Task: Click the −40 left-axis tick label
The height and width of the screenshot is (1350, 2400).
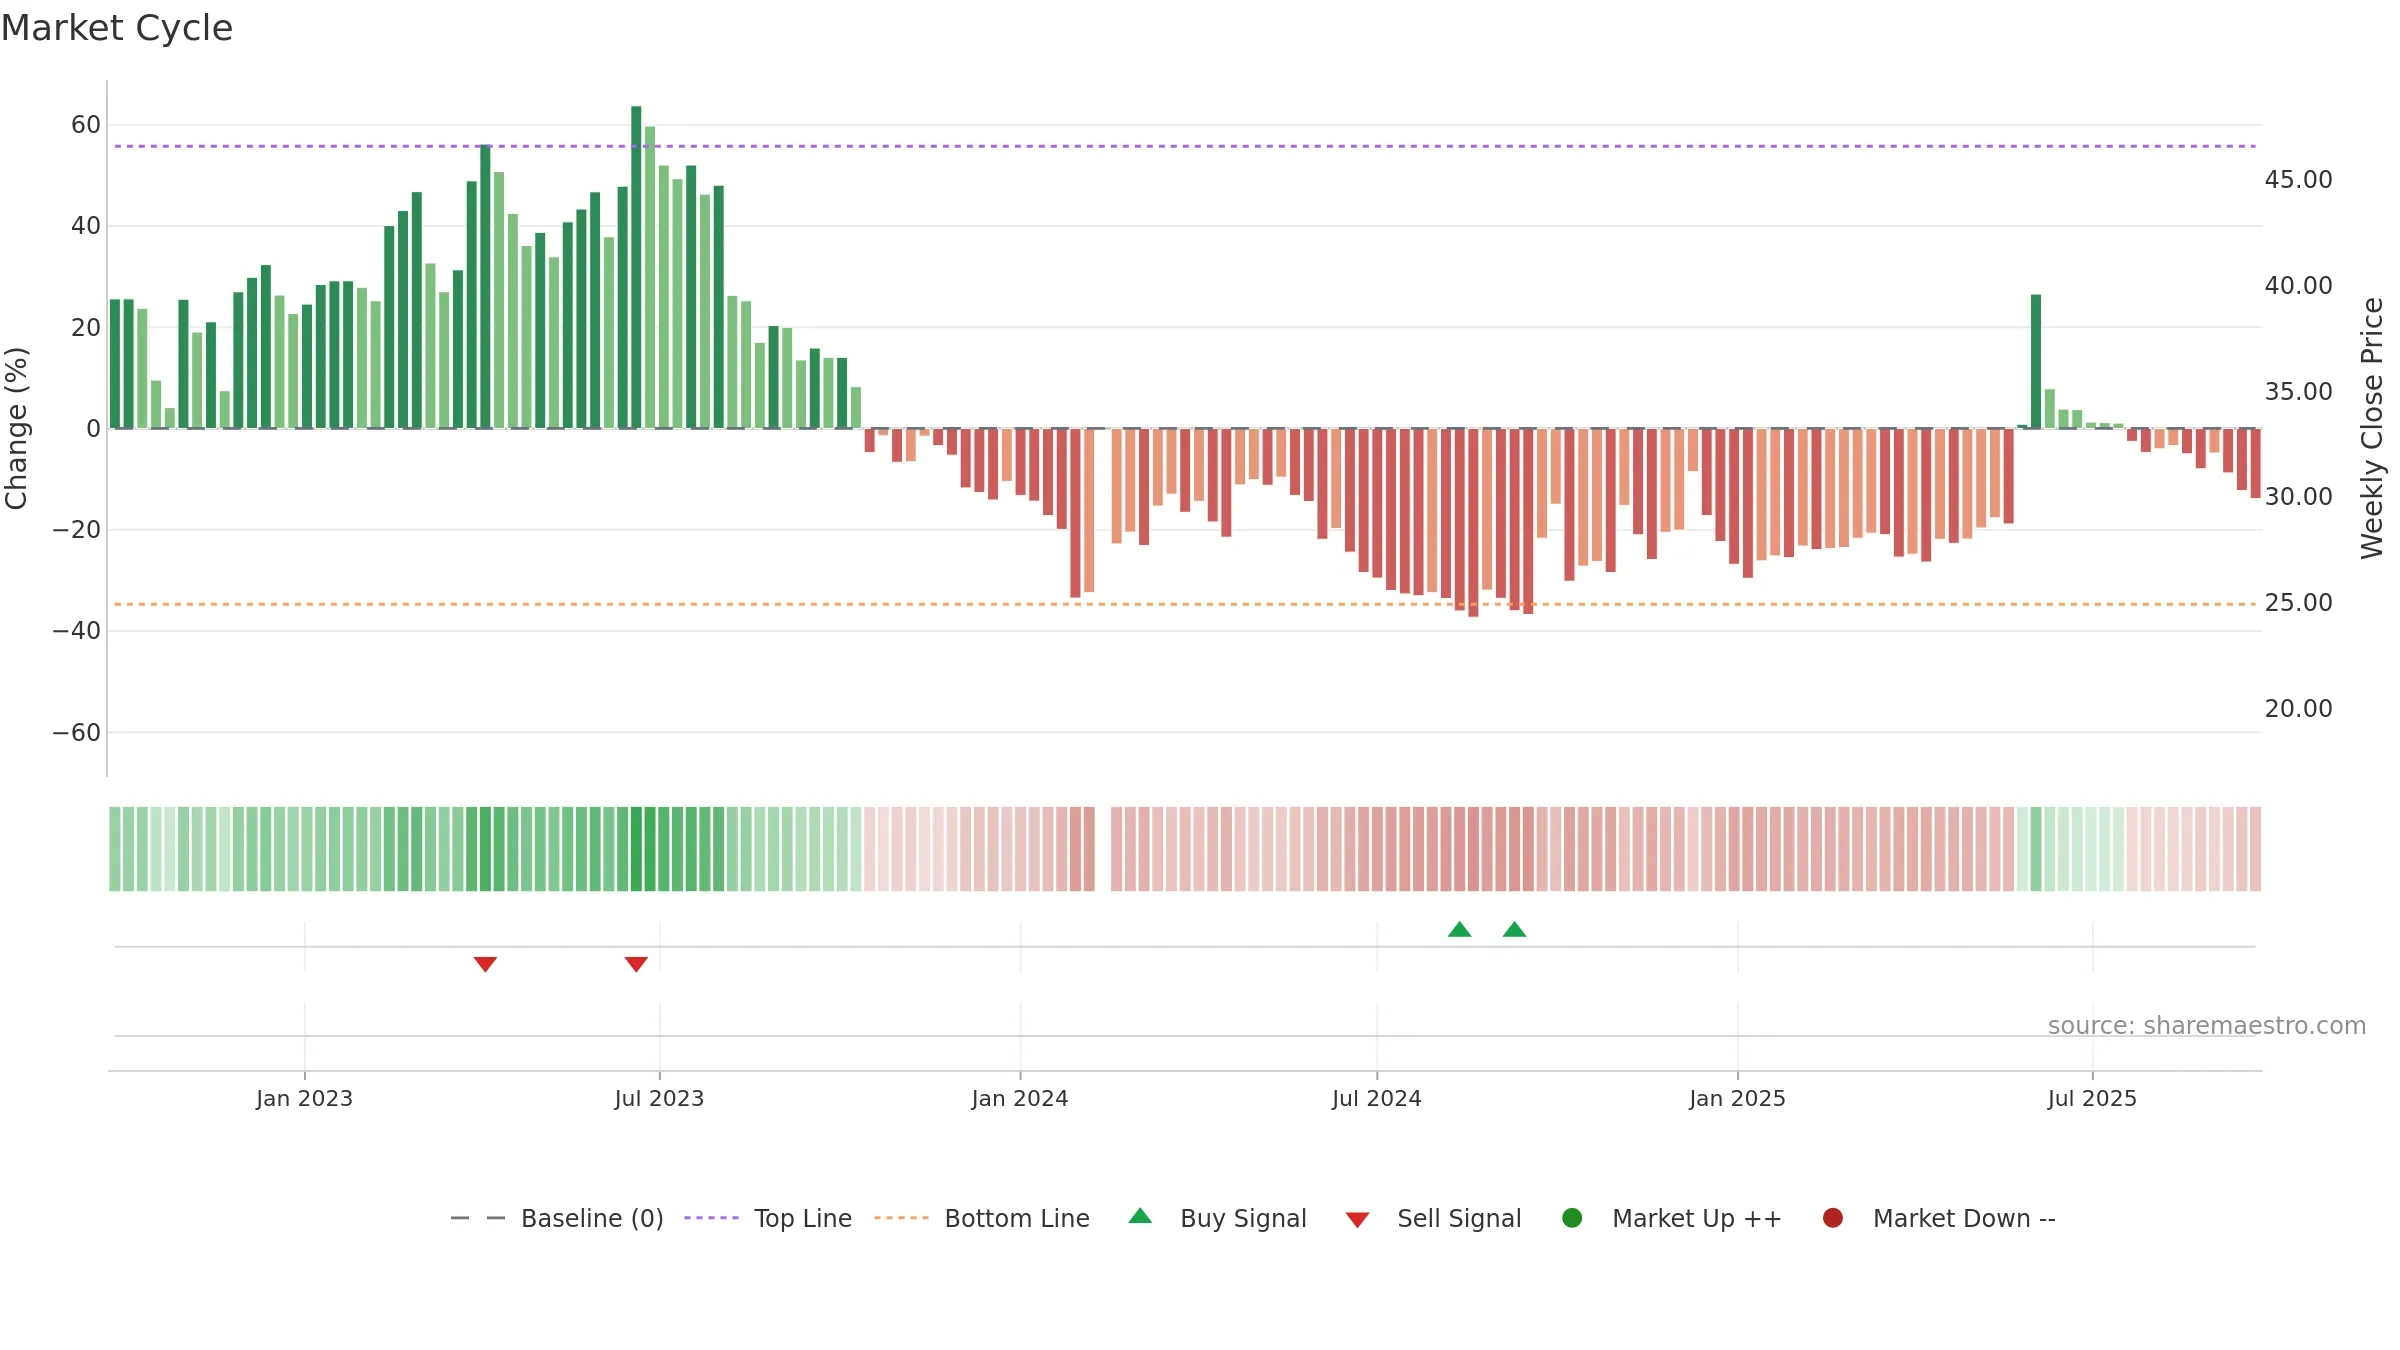Action: point(77,631)
